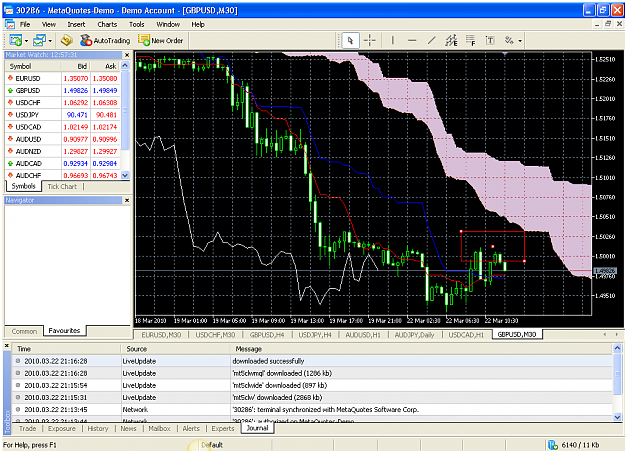Select GBPUSD row in Market Watch

coord(62,91)
